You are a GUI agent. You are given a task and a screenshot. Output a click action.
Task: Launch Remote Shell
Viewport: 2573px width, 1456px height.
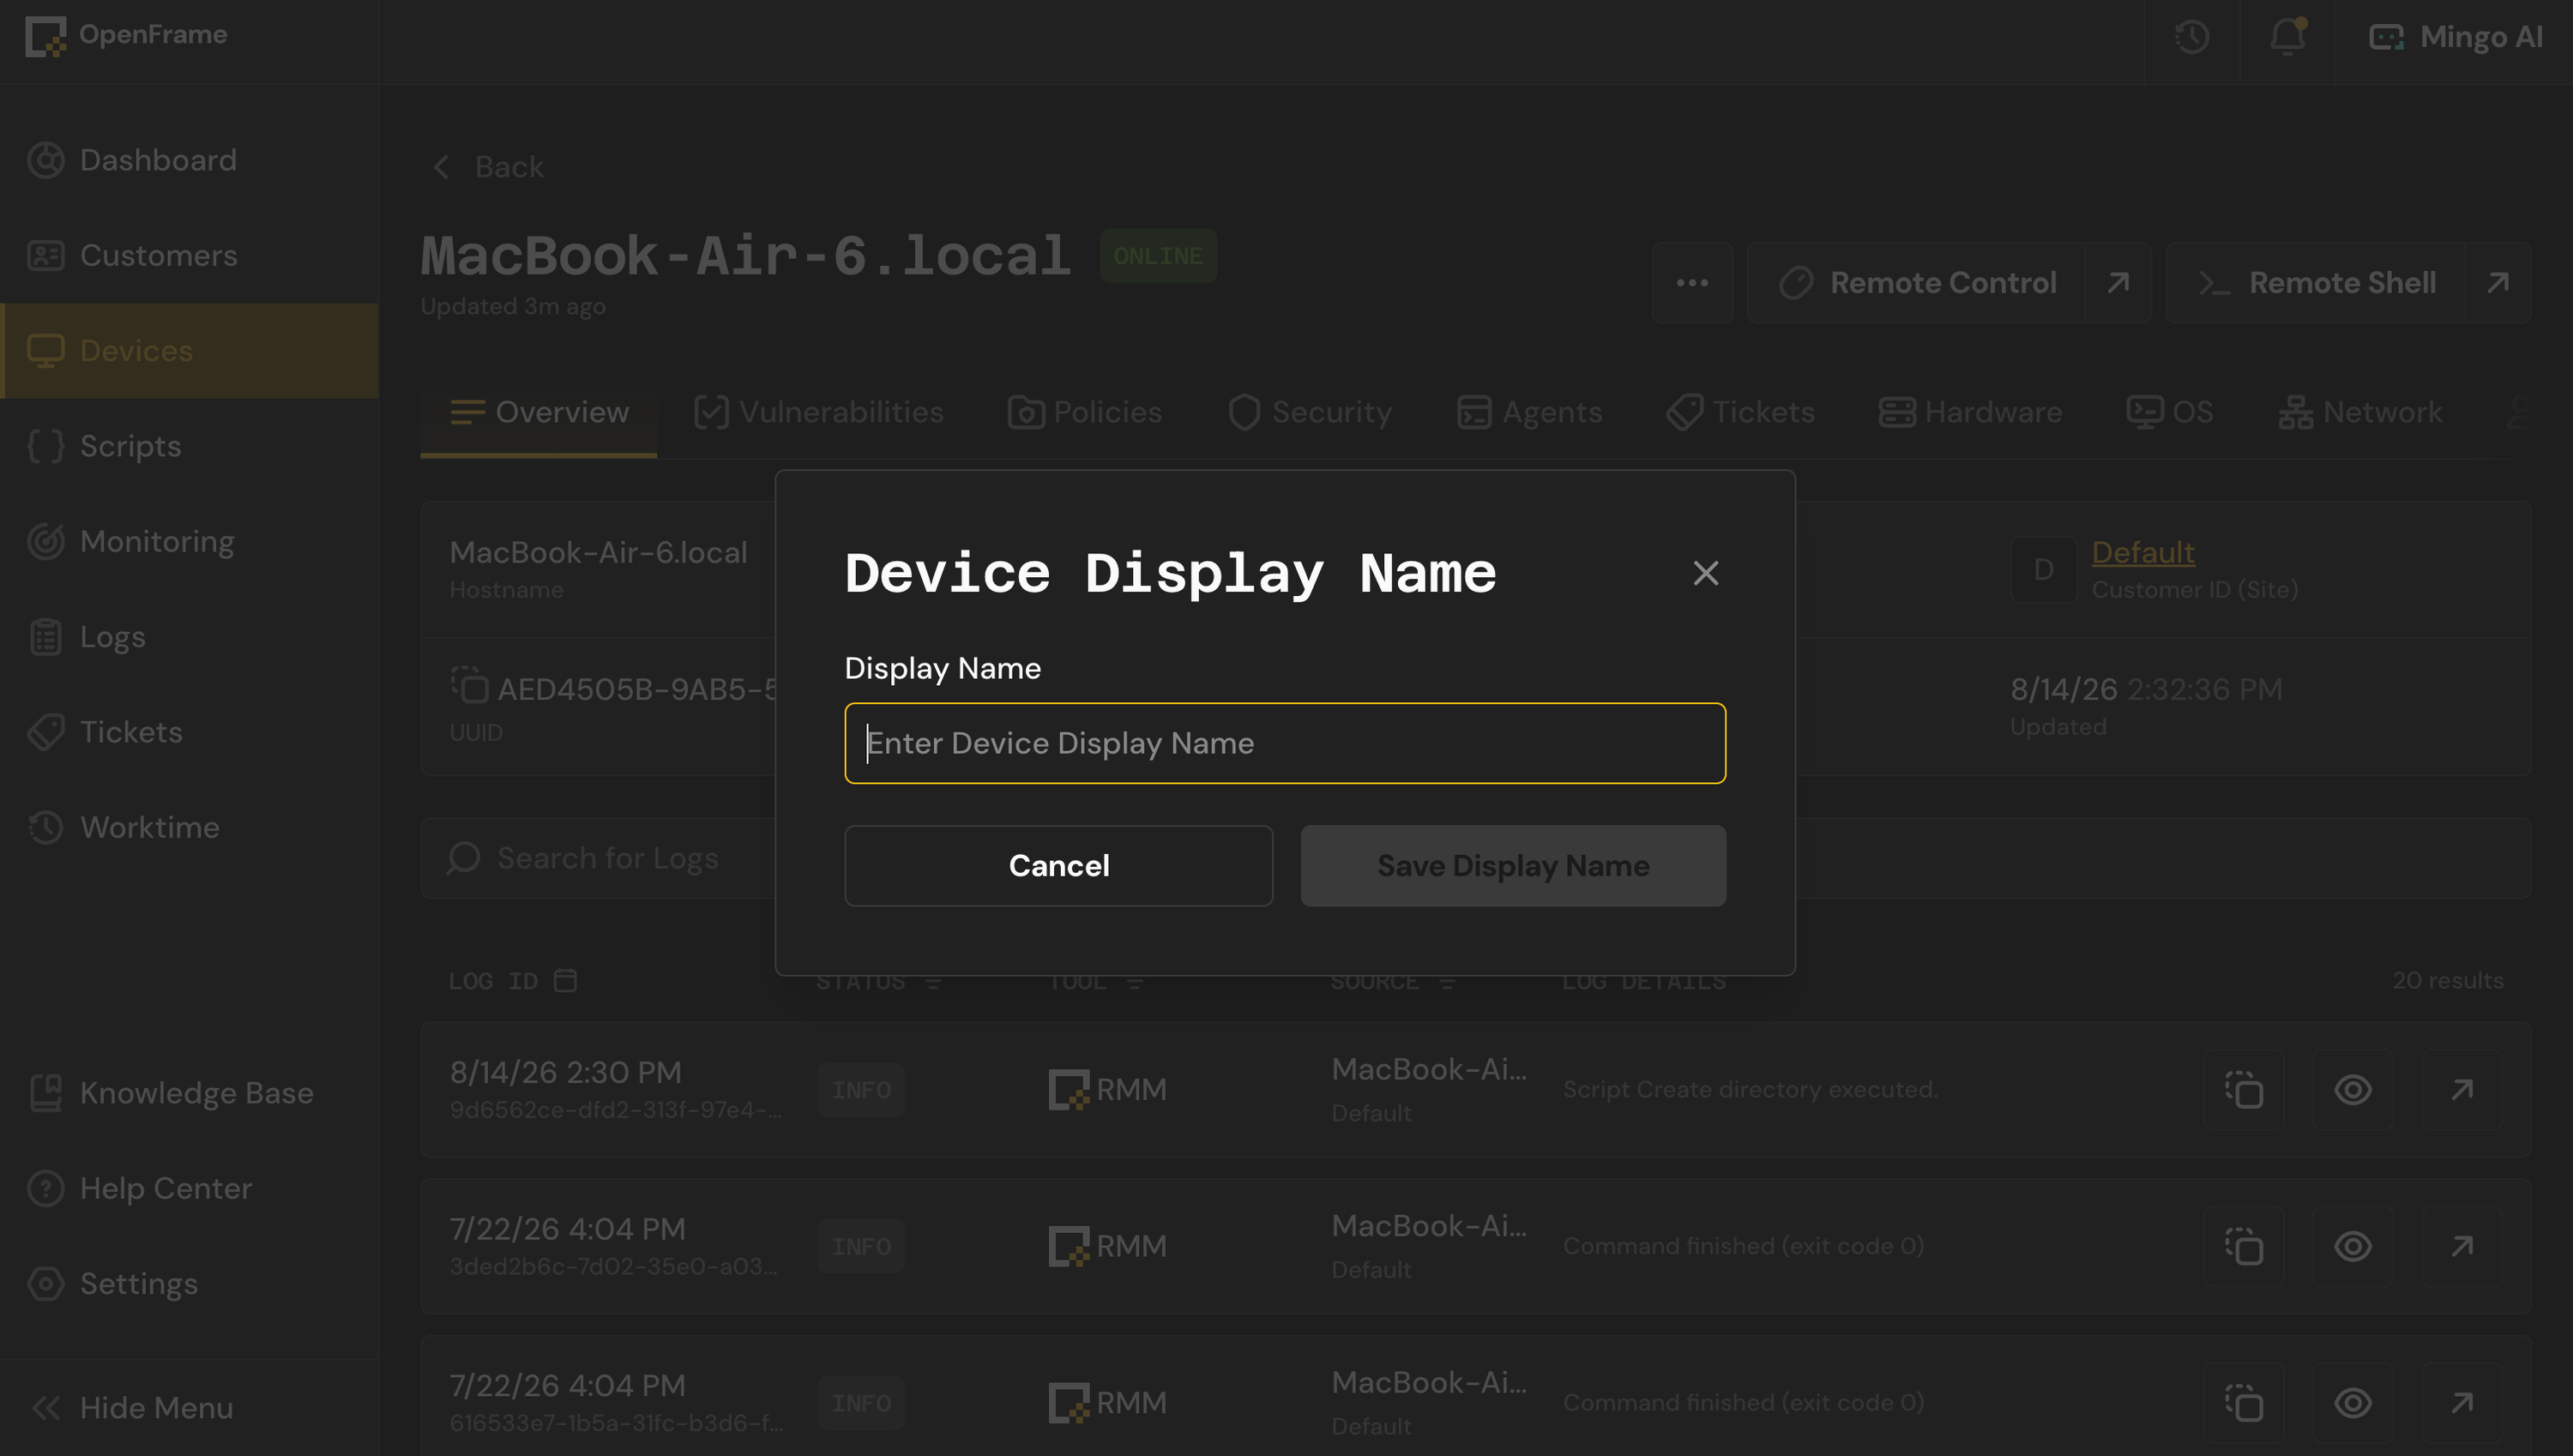coord(2316,283)
